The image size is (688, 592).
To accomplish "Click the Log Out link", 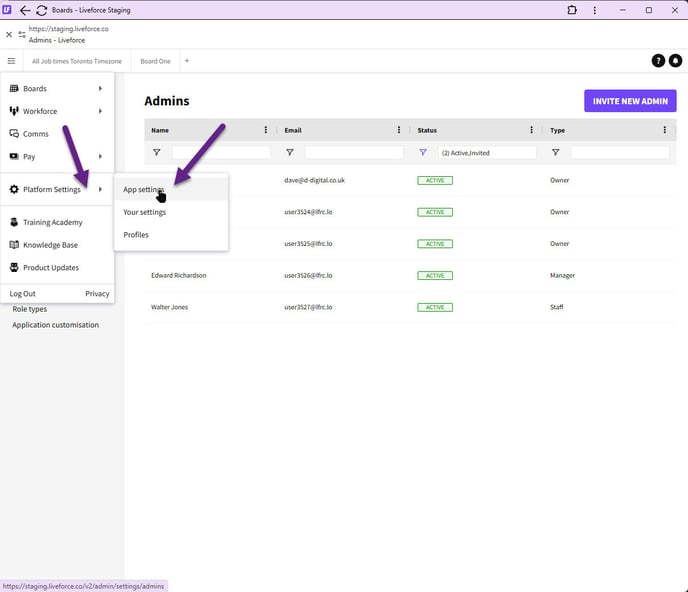I will coord(23,294).
